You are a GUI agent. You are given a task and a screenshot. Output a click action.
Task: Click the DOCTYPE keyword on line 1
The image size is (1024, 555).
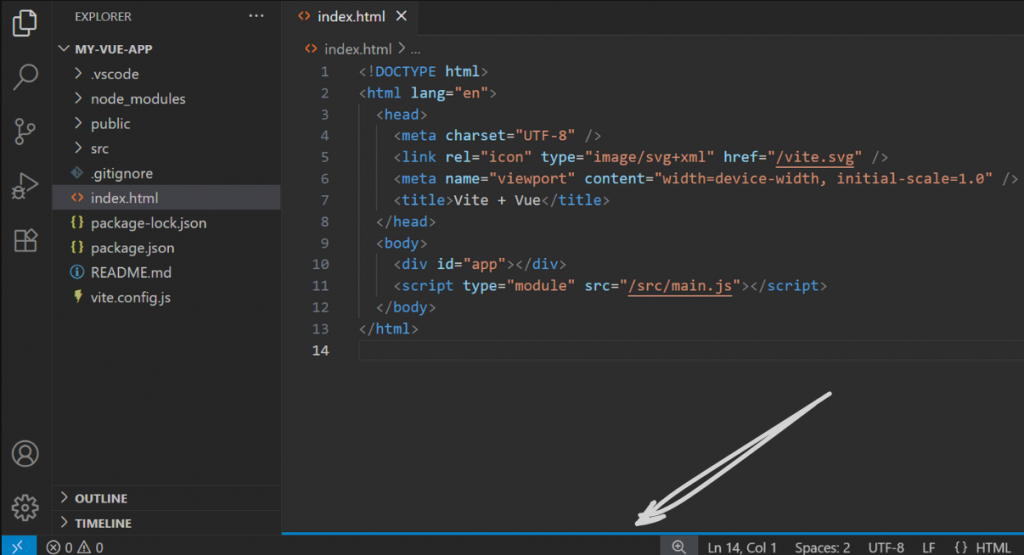[x=406, y=71]
